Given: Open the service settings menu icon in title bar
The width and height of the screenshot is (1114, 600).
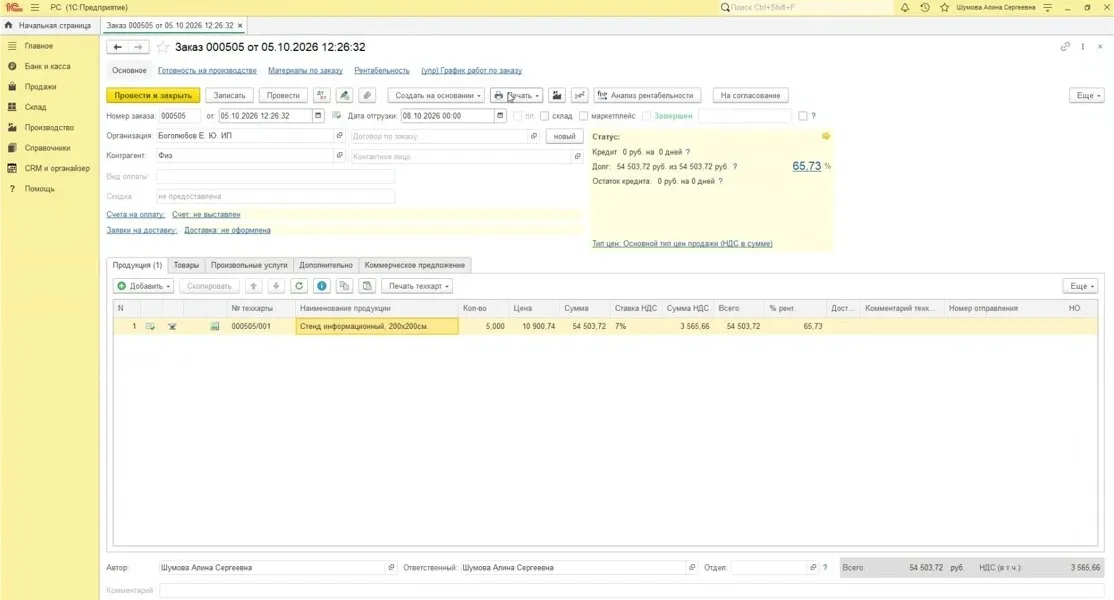Looking at the screenshot, I should point(1048,7).
